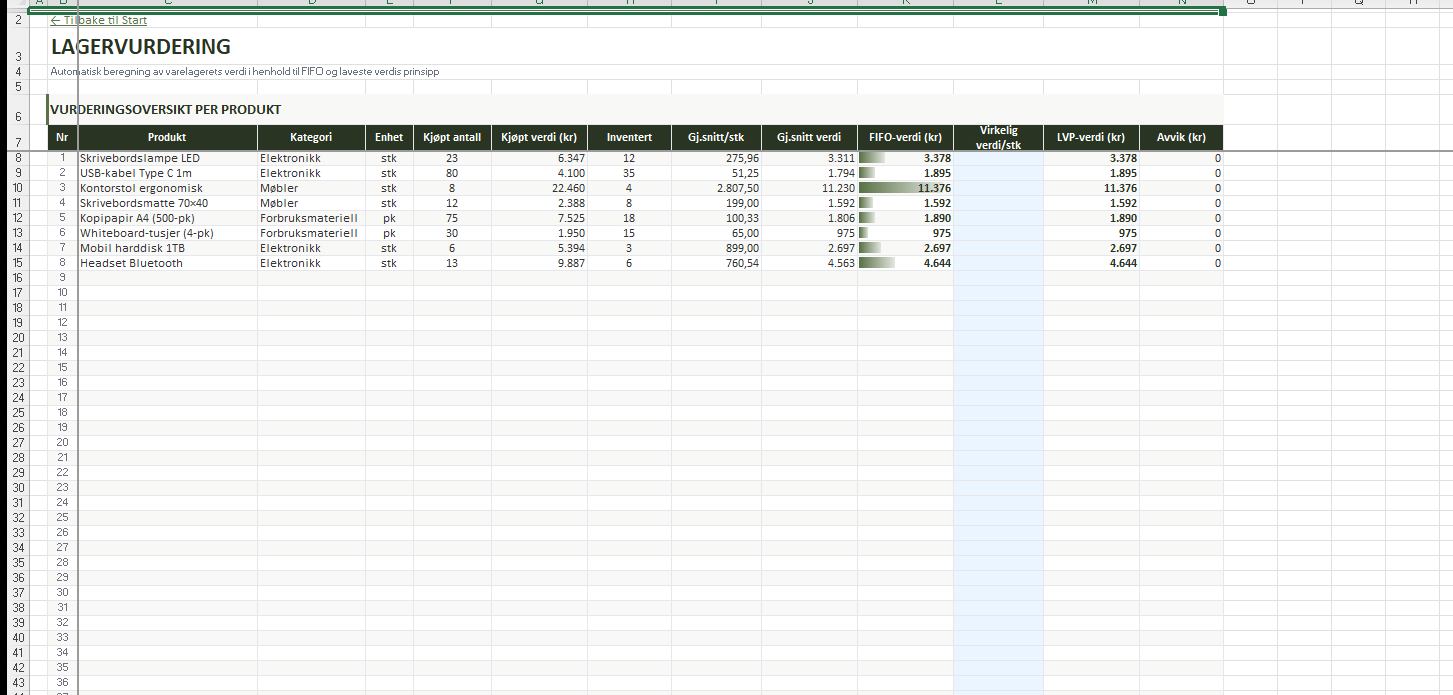Select the Nr cell numbered 20

pos(62,442)
